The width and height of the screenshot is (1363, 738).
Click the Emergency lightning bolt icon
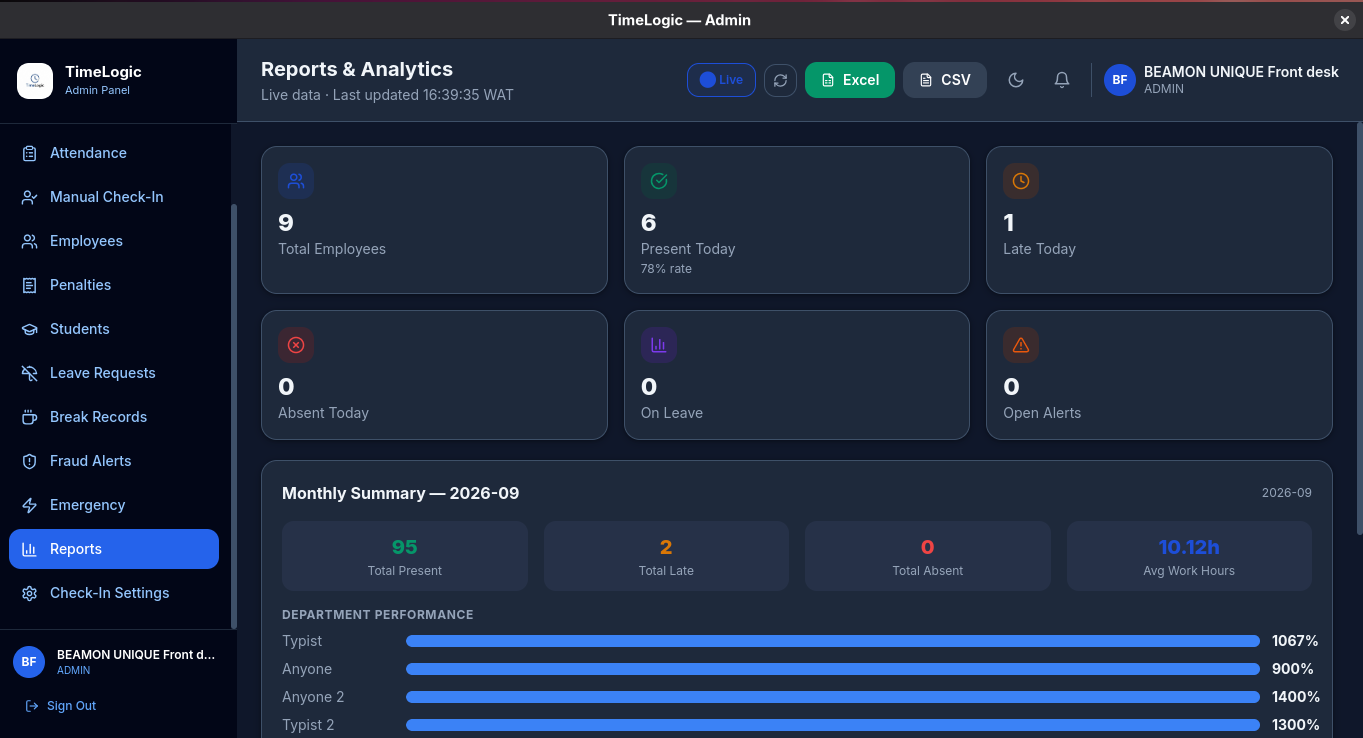30,505
